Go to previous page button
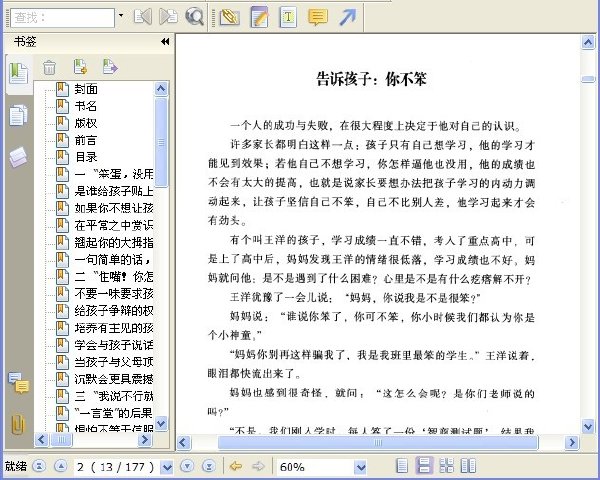 coord(61,466)
